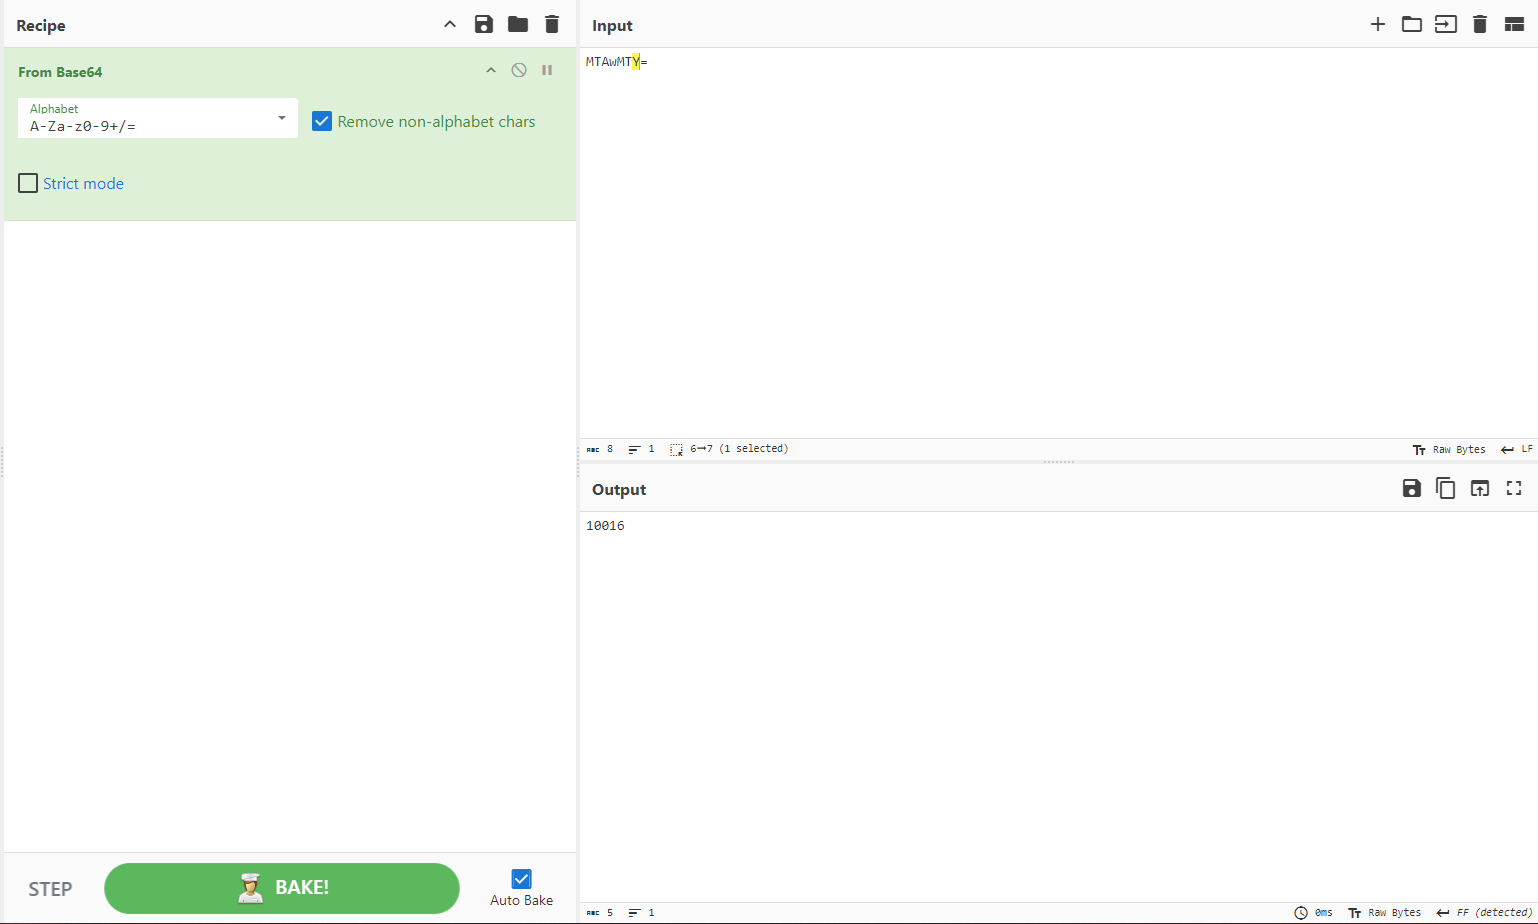Screen dimensions: 1538x924
Task: Maximise the output pane
Action: (x=1514, y=489)
